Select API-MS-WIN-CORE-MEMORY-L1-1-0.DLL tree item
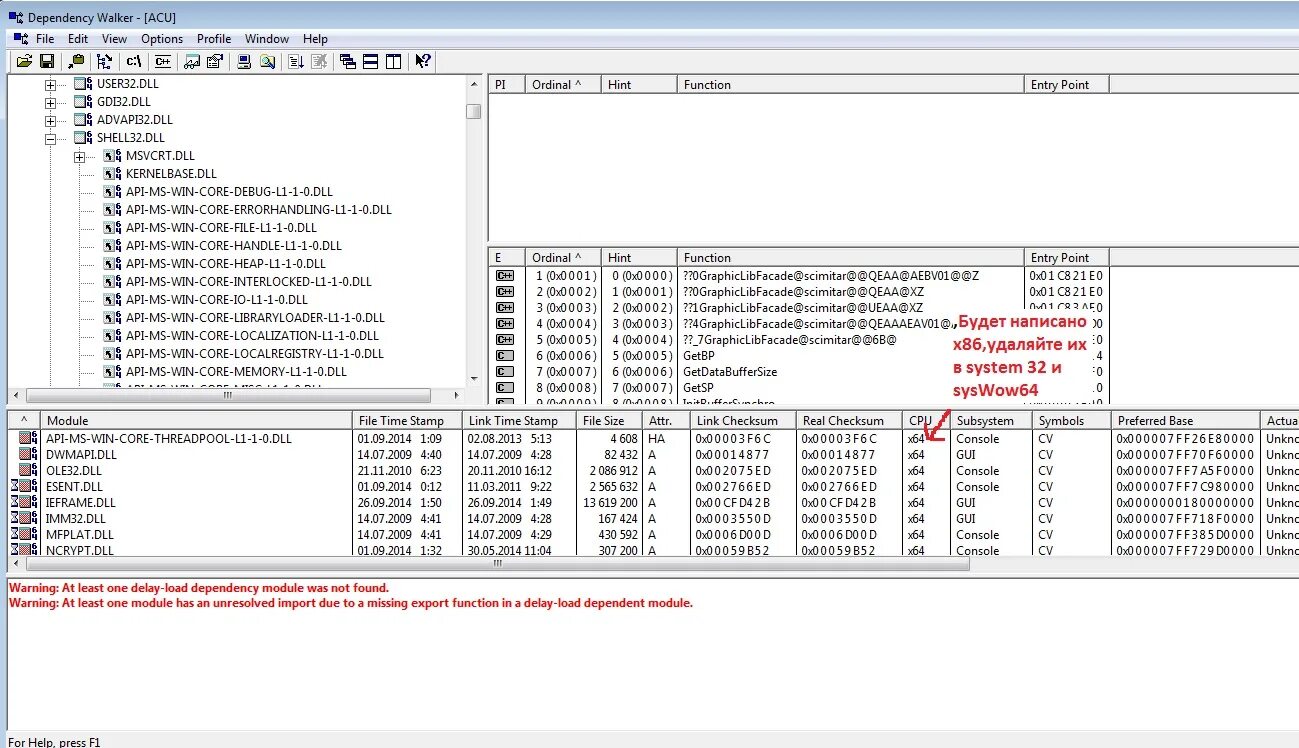 [x=236, y=372]
